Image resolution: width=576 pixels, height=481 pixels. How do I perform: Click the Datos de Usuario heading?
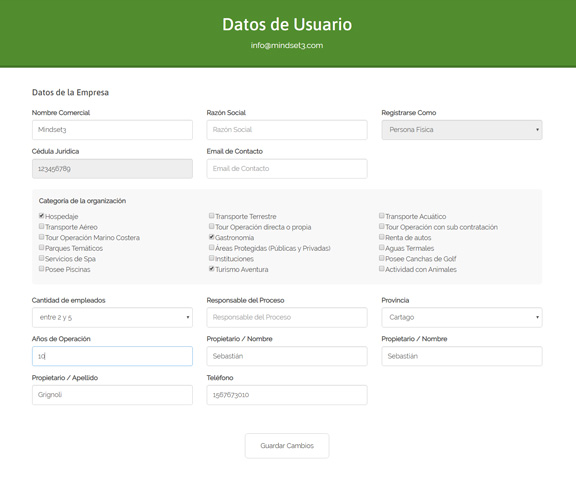(287, 25)
